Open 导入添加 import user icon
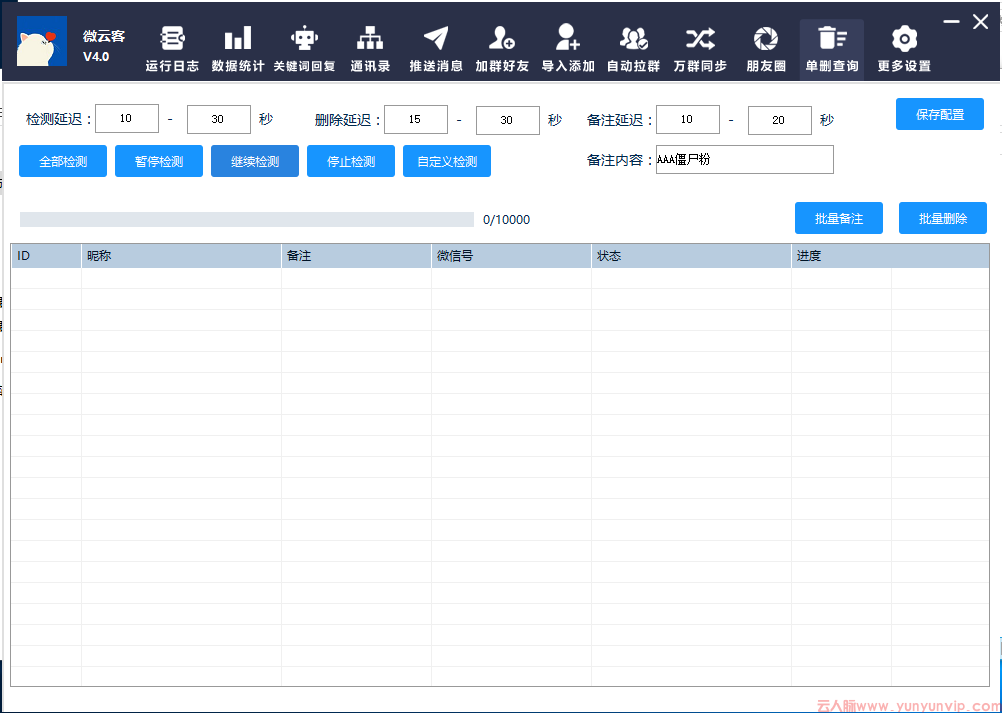The width and height of the screenshot is (1002, 713). tap(568, 38)
